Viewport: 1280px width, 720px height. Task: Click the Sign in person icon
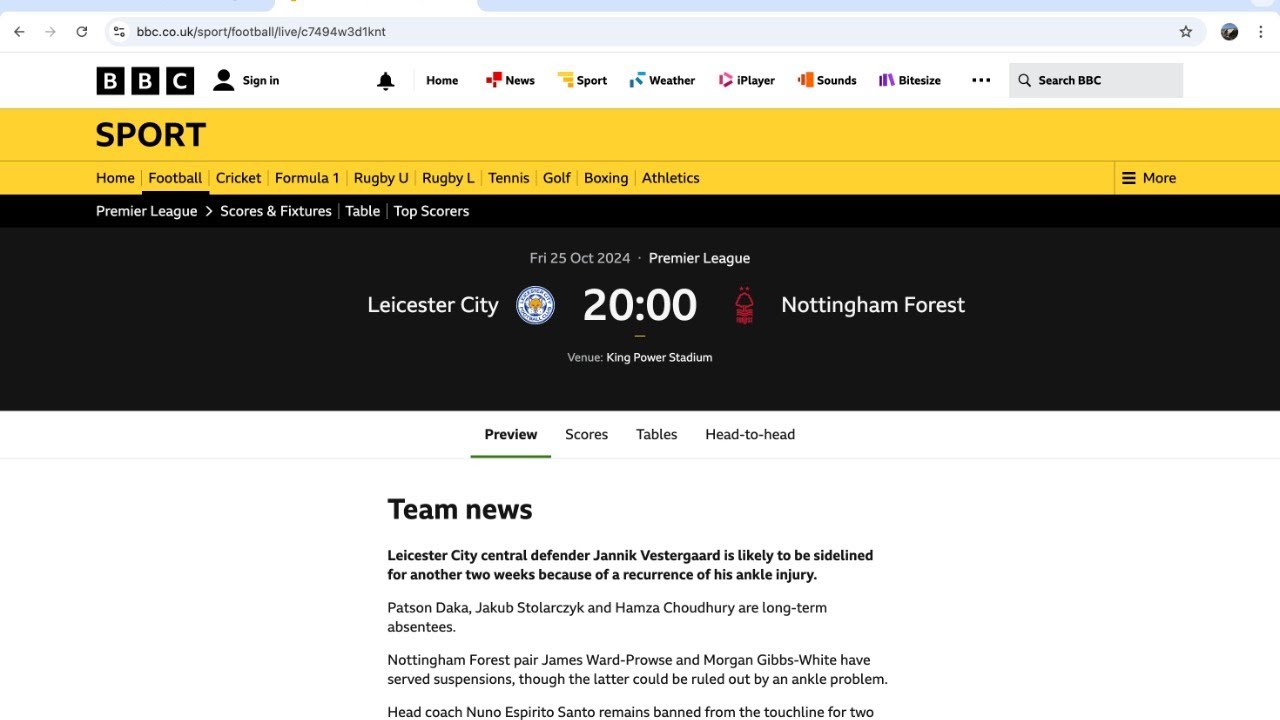tap(224, 80)
